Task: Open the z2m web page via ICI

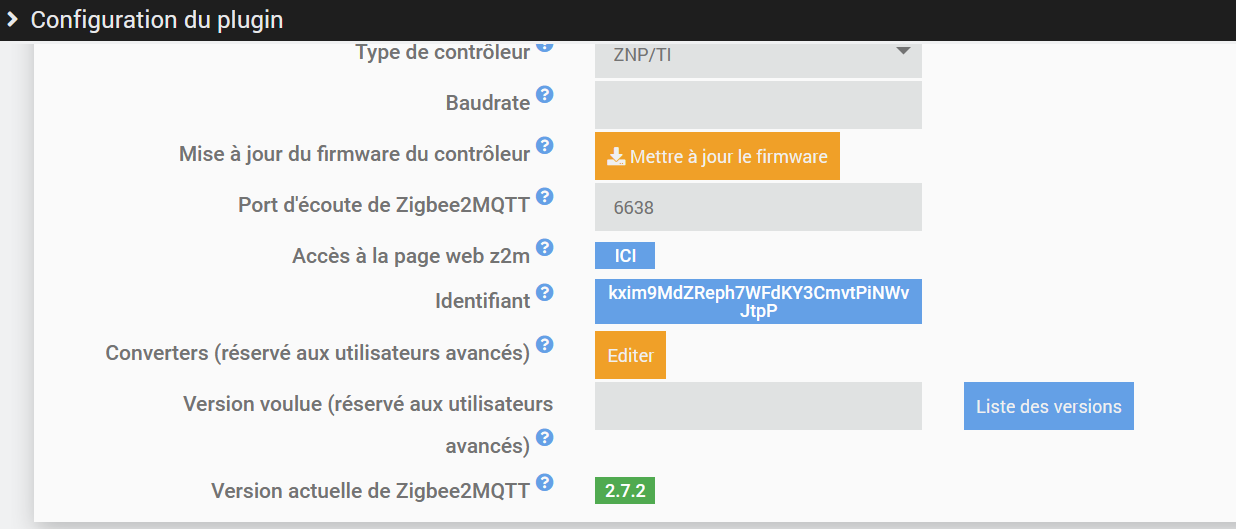Action: (x=625, y=256)
